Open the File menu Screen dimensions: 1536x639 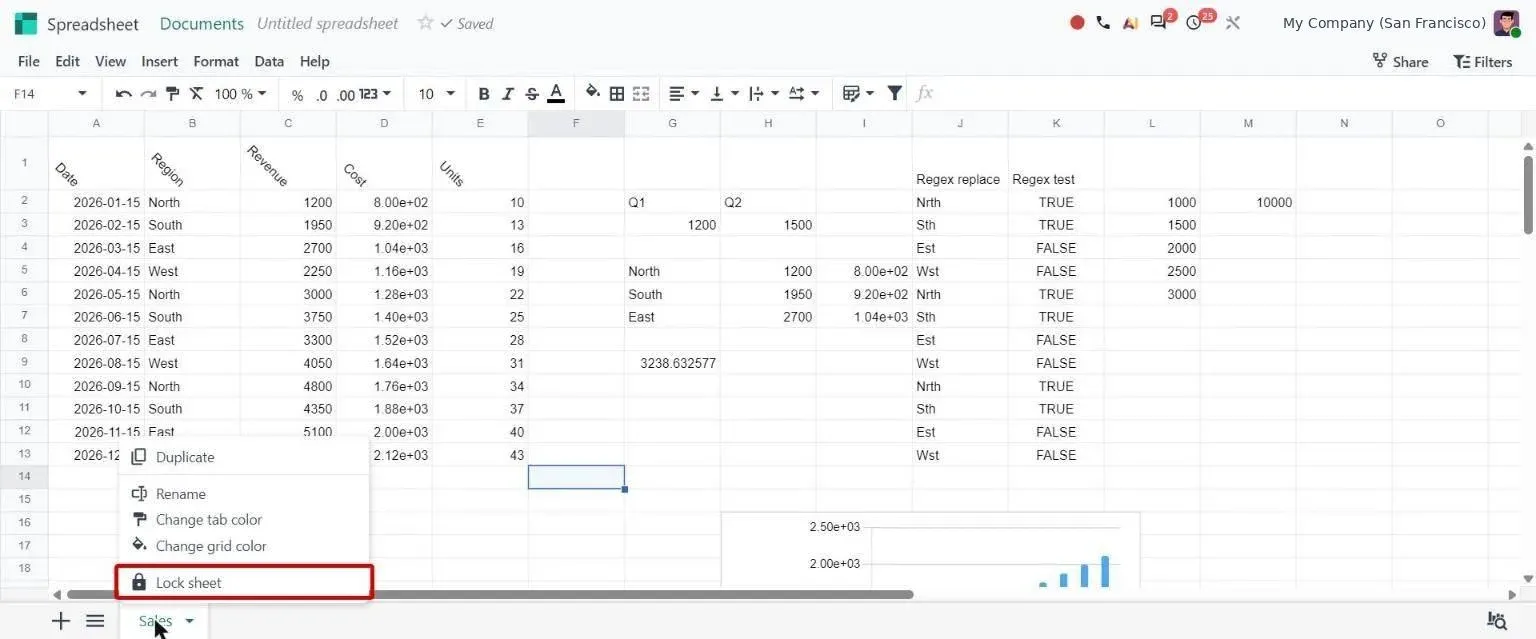pyautogui.click(x=29, y=62)
